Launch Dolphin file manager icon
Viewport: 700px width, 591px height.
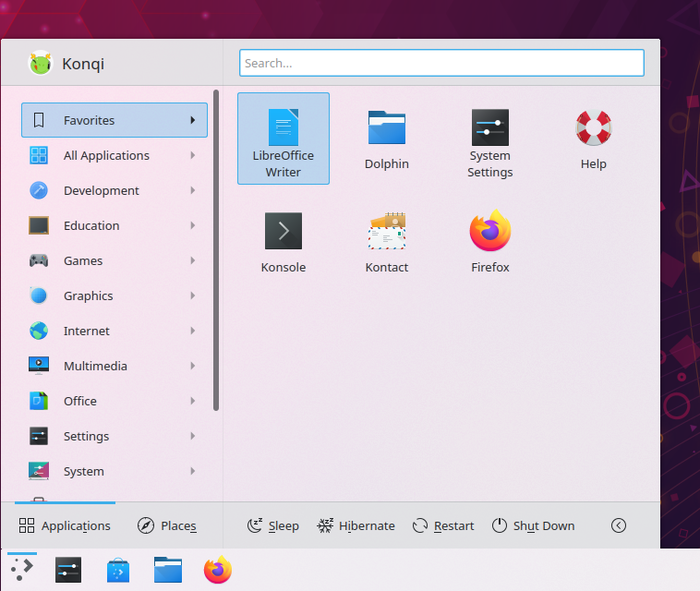(x=386, y=139)
